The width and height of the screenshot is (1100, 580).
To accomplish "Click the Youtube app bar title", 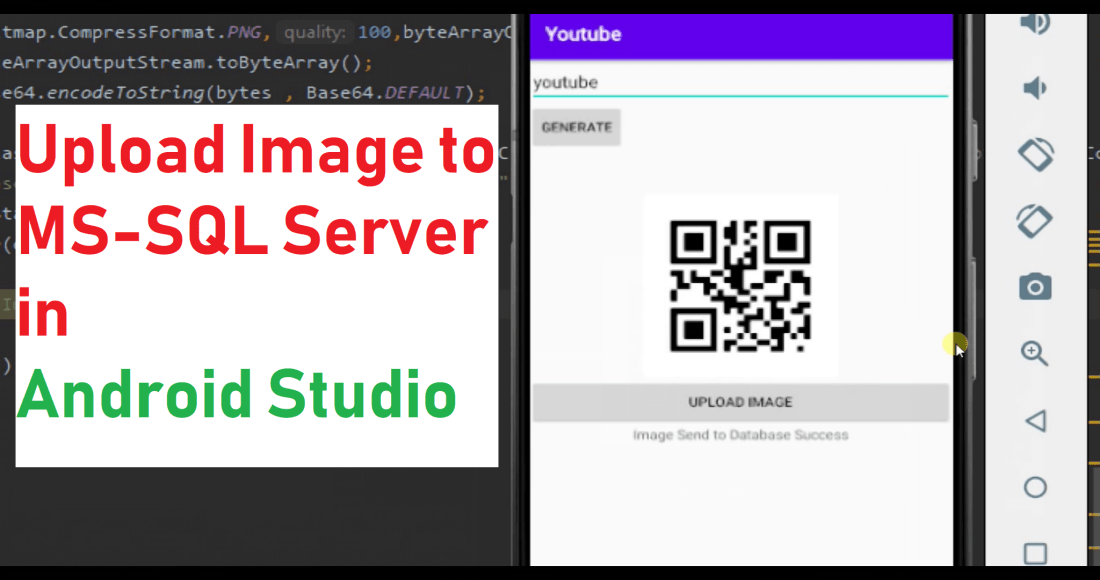I will tap(583, 34).
